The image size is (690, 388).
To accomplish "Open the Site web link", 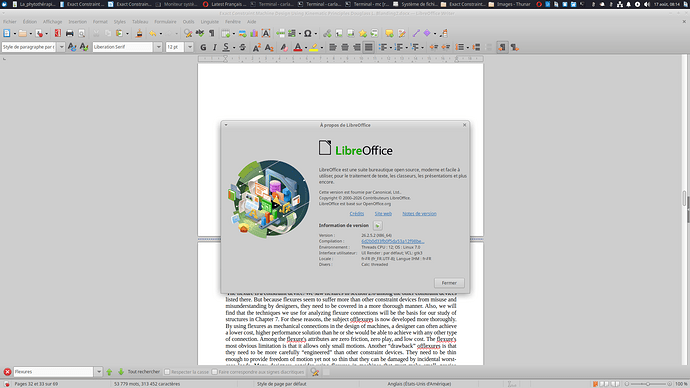I will [383, 214].
